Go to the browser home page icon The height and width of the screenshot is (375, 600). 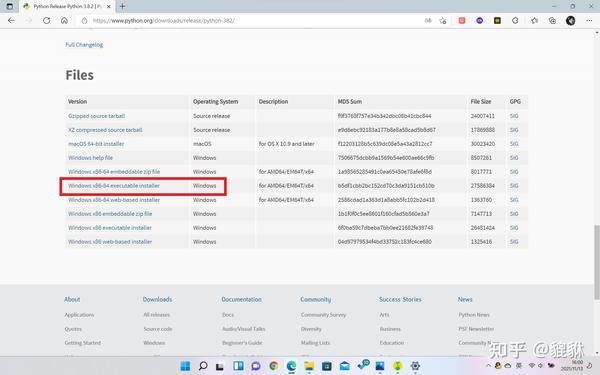point(64,21)
